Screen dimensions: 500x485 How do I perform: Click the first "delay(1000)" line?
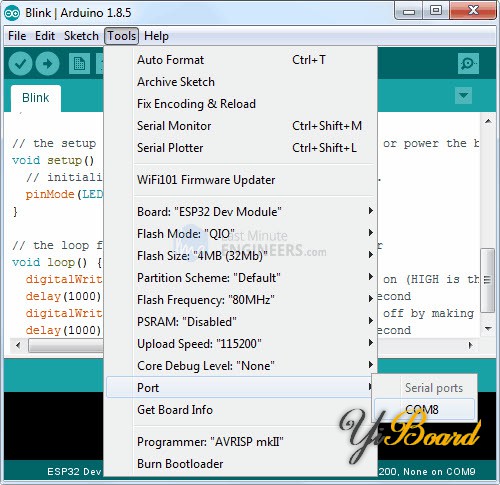click(x=63, y=296)
